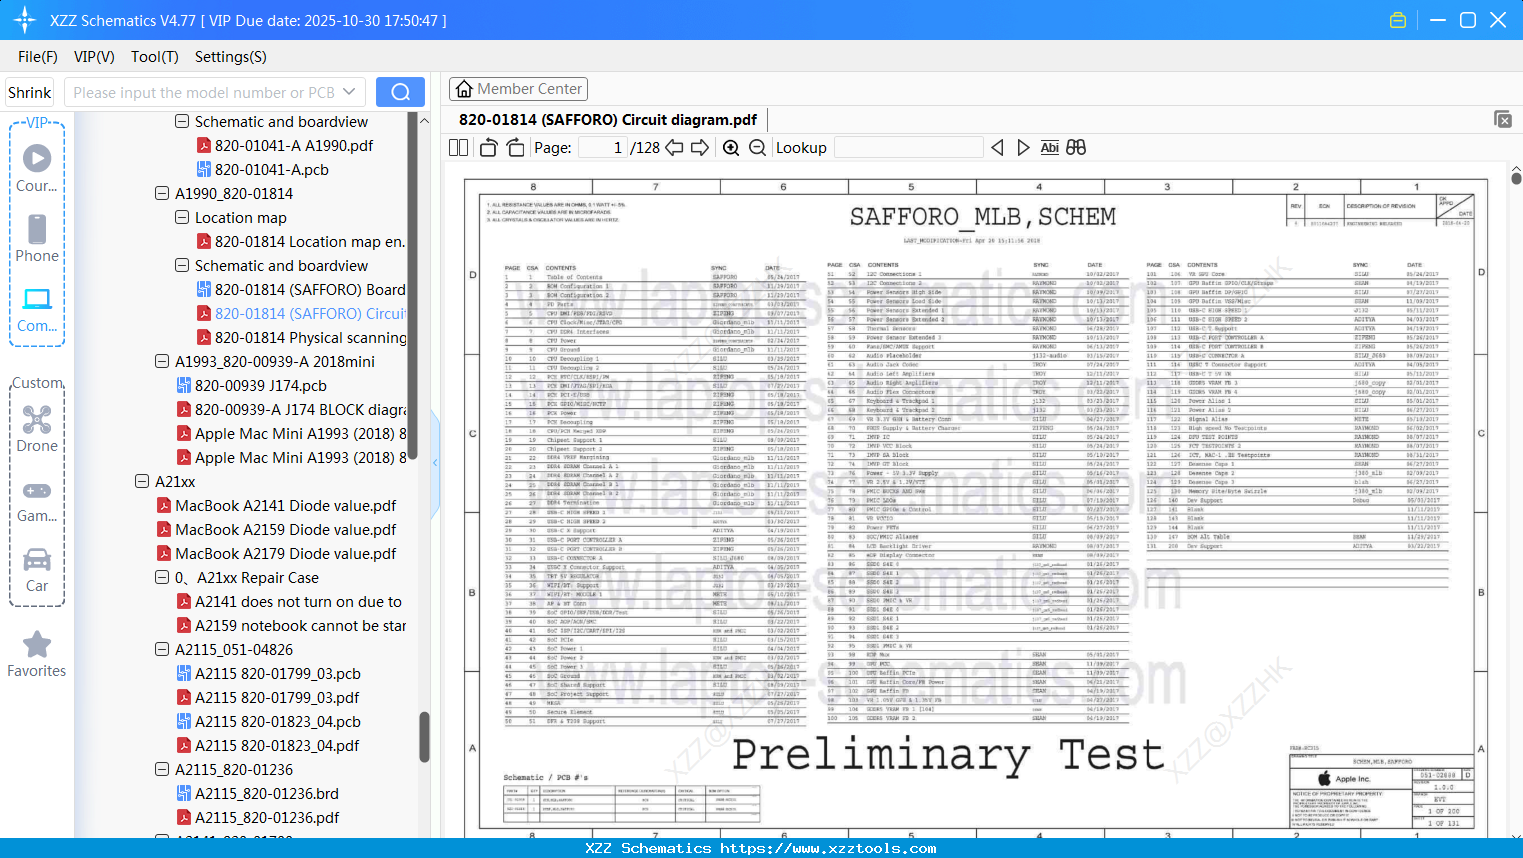Open the Car category
The height and width of the screenshot is (858, 1523).
tap(37, 570)
